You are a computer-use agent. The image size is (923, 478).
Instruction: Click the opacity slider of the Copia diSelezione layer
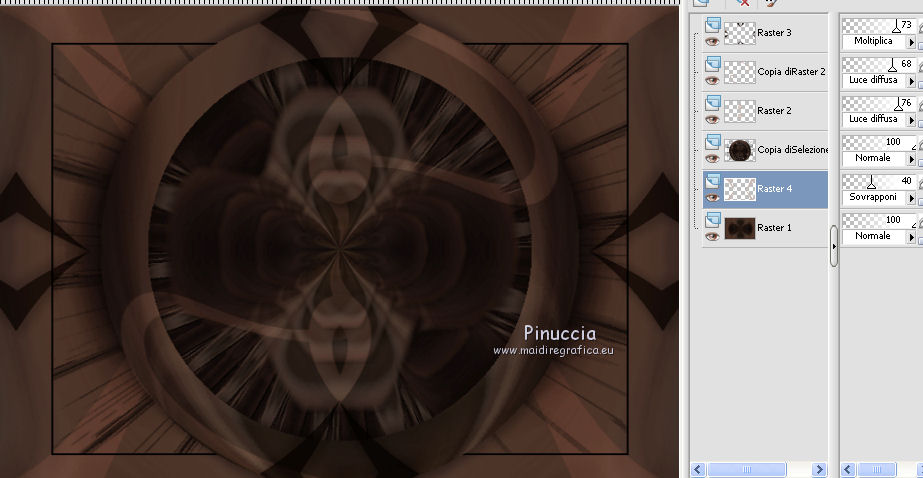tap(879, 142)
